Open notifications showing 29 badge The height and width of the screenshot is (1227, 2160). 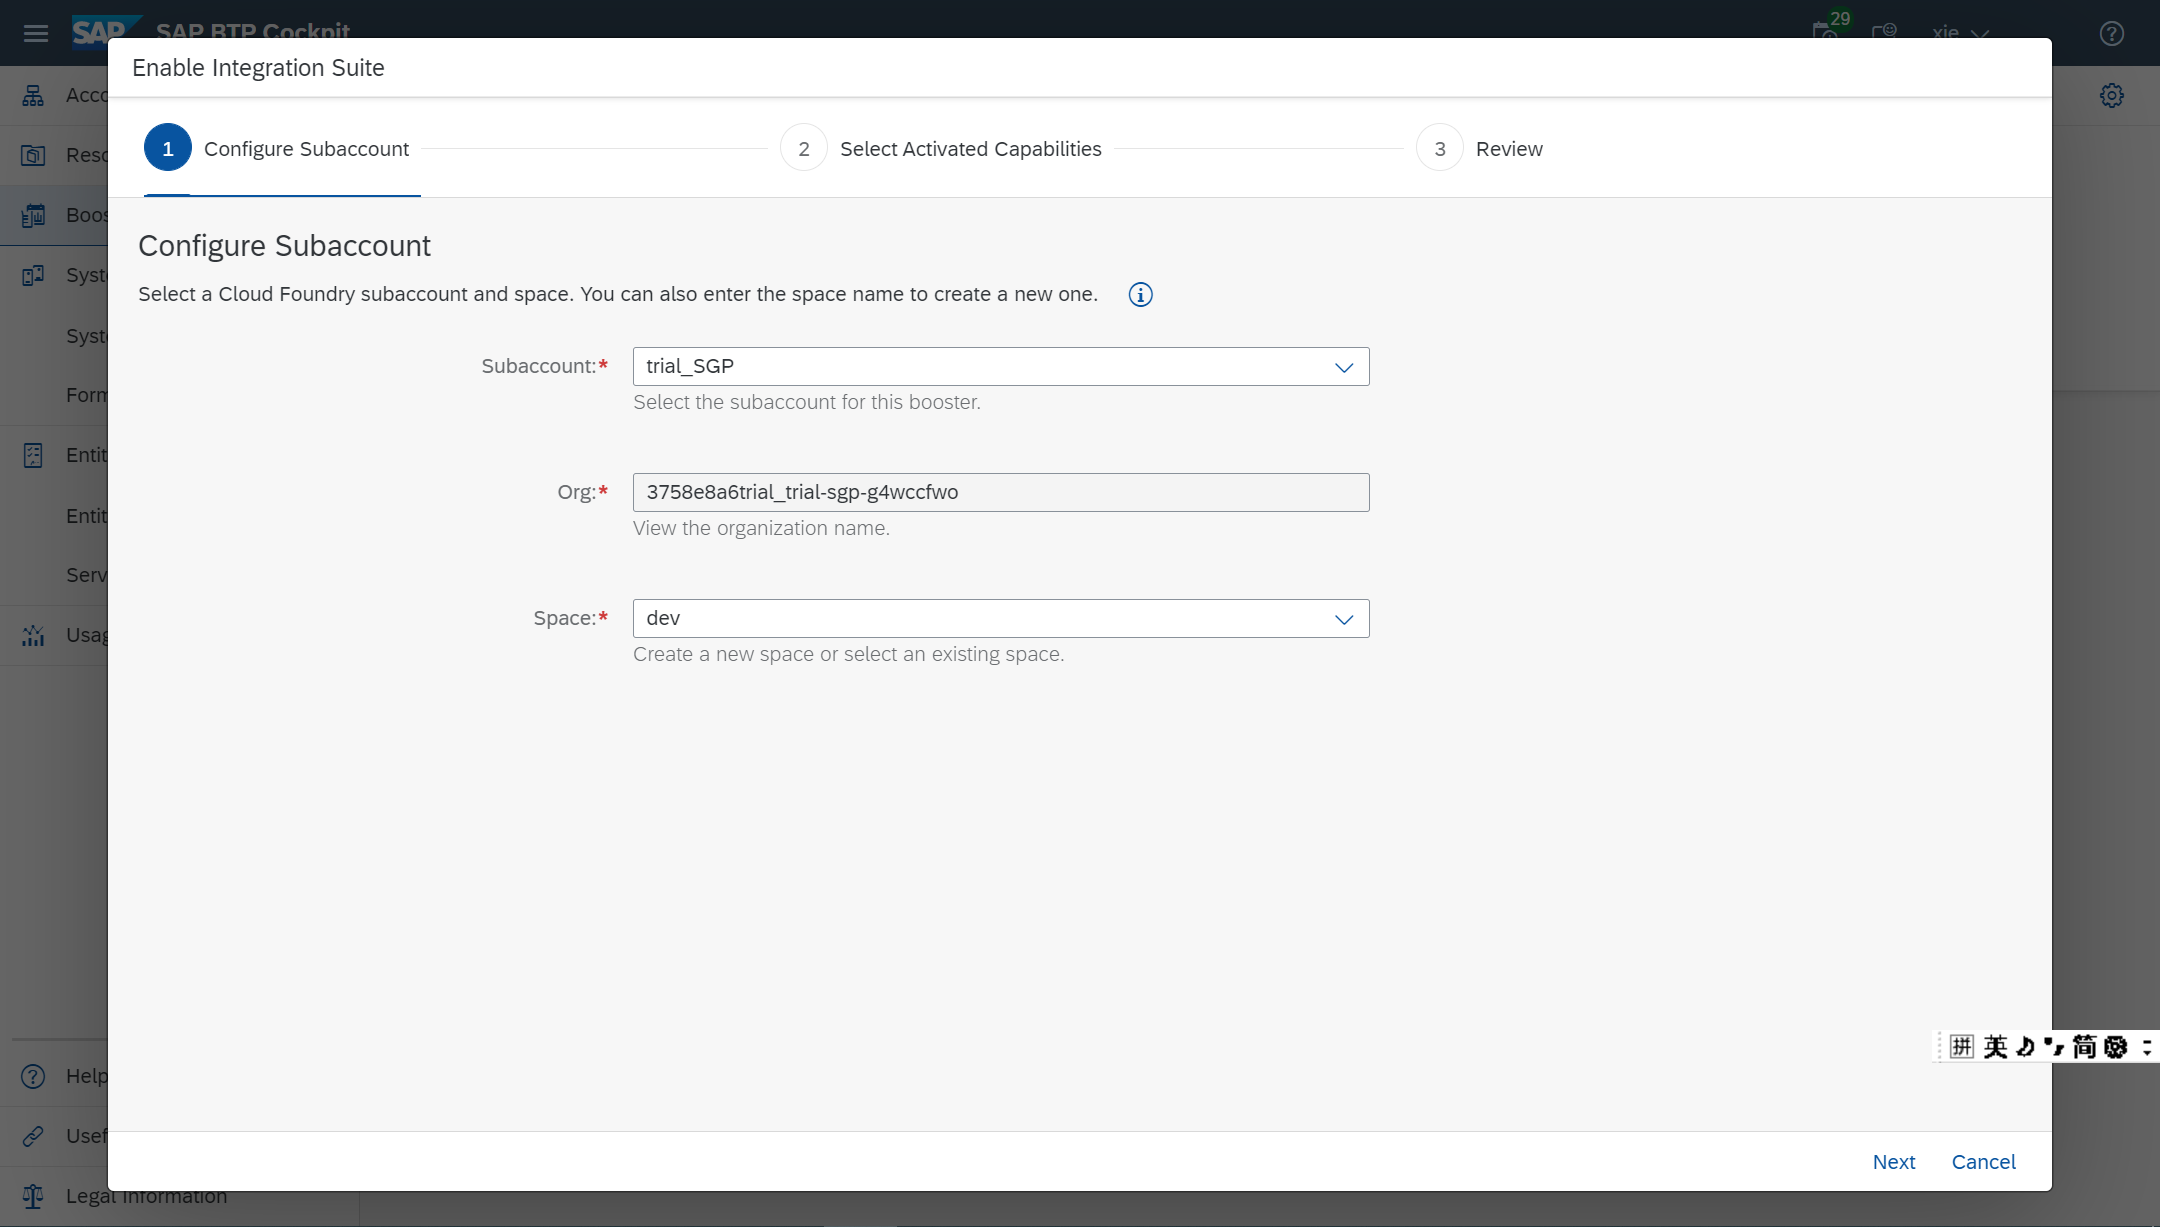click(1829, 28)
